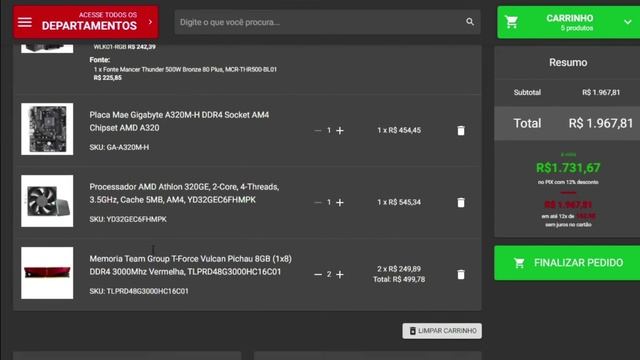Click the cart icon in Finalizar Pedido
640x360 pixels.
519,263
